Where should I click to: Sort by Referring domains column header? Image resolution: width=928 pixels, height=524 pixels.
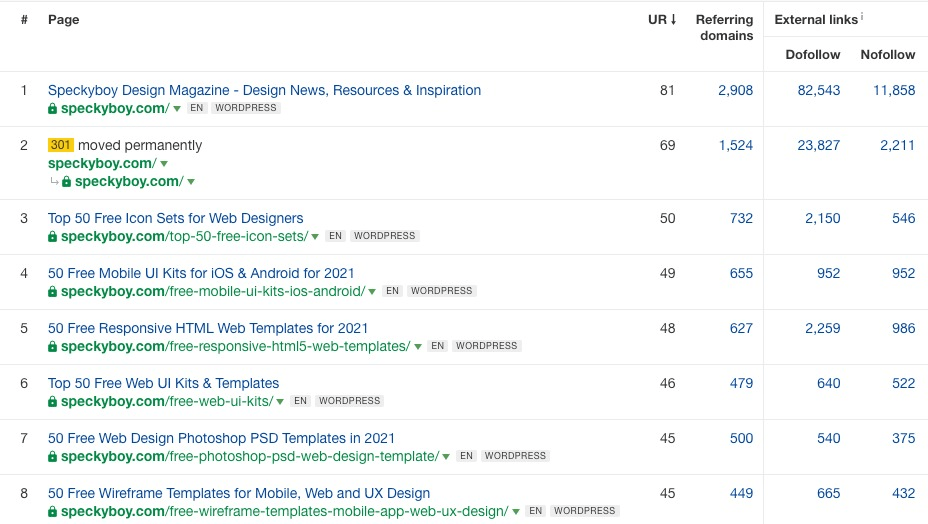point(724,27)
